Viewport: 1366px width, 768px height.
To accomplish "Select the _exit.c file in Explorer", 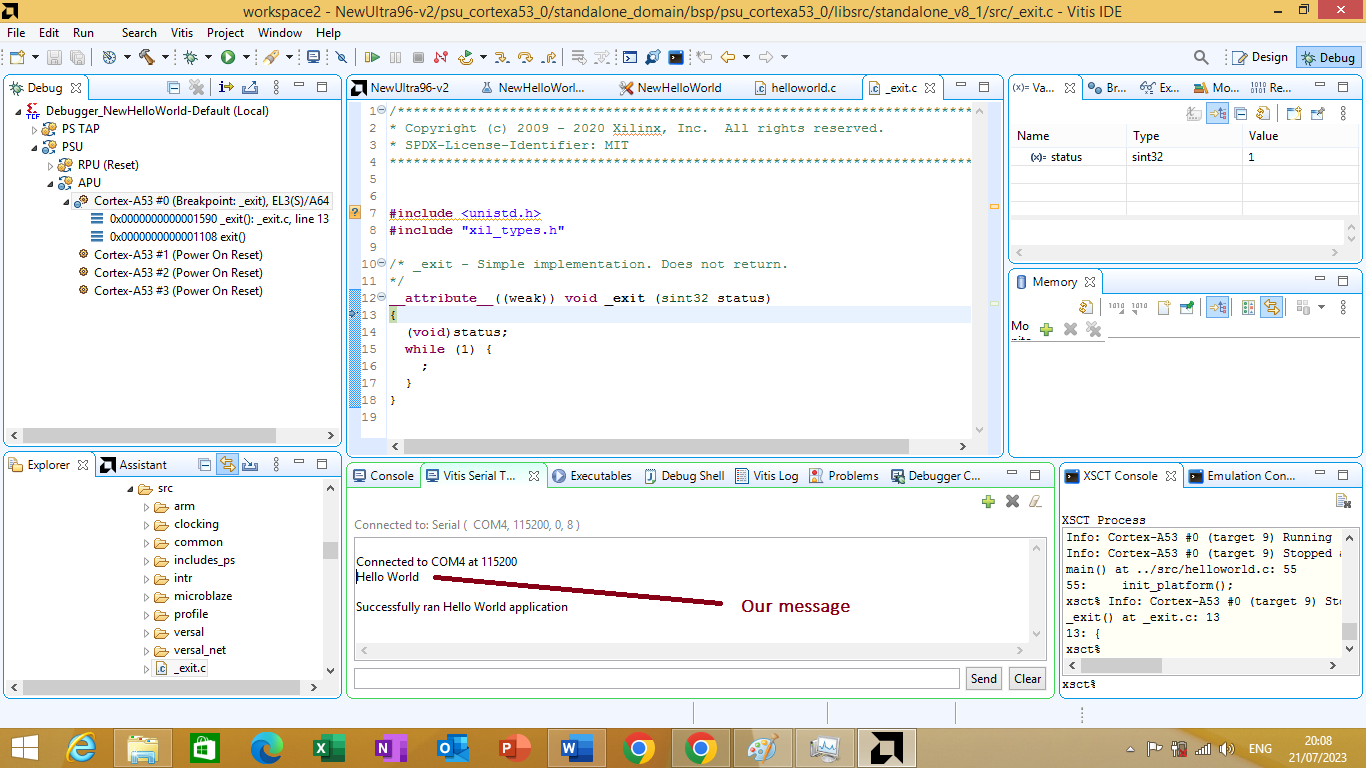I will pyautogui.click(x=181, y=668).
